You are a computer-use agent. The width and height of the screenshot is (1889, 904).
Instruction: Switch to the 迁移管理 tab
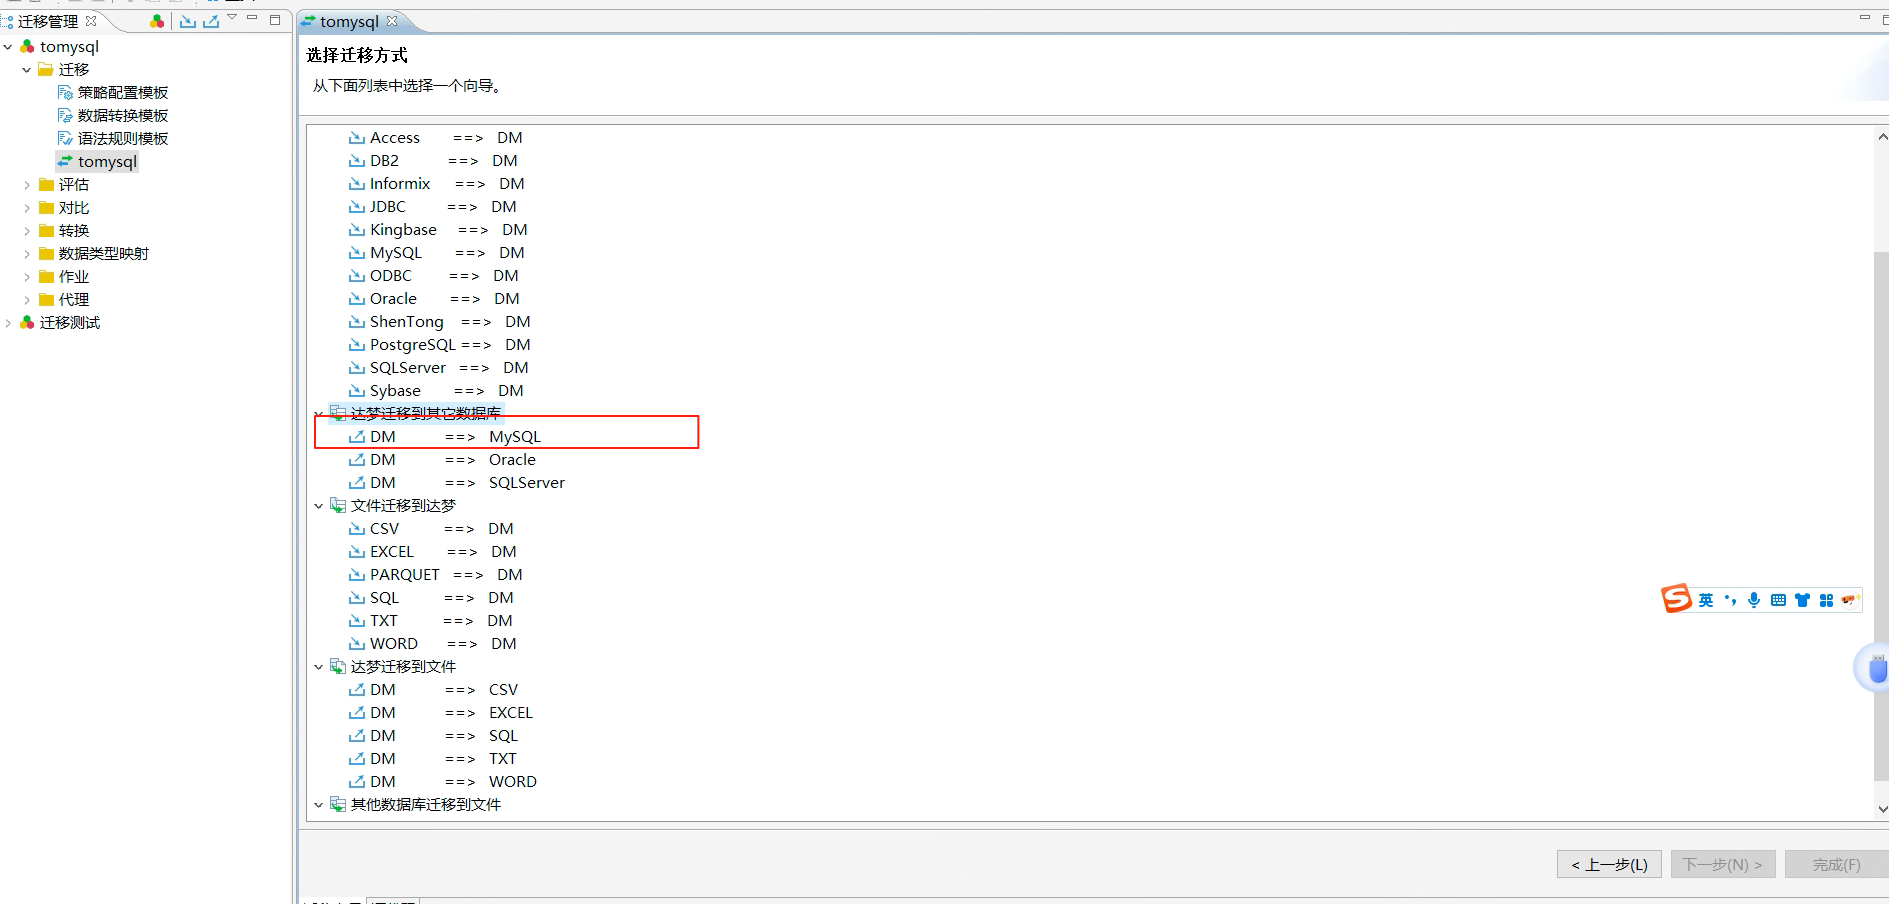coord(48,21)
